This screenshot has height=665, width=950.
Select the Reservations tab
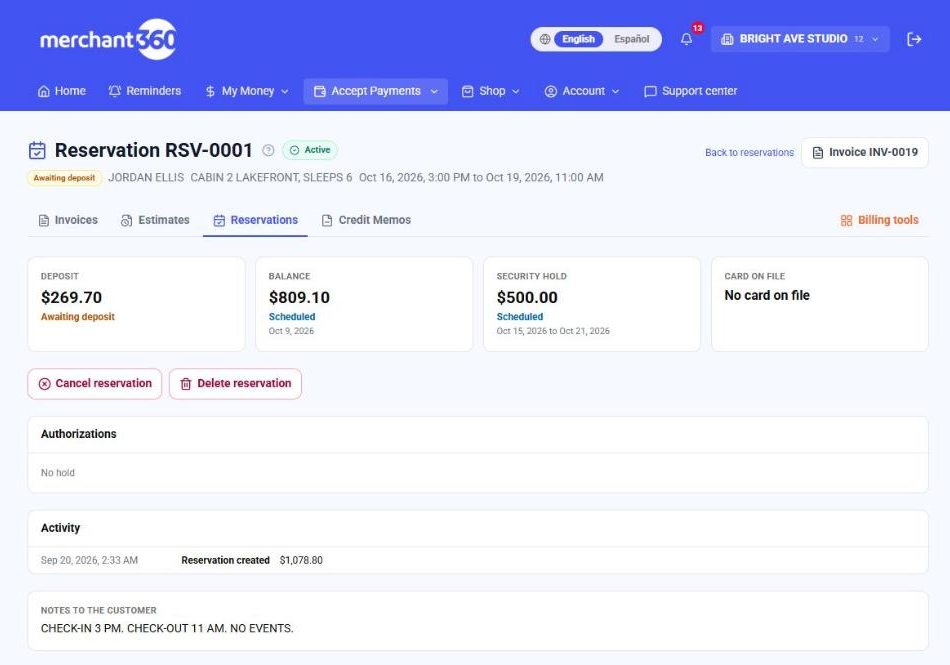pyautogui.click(x=255, y=220)
